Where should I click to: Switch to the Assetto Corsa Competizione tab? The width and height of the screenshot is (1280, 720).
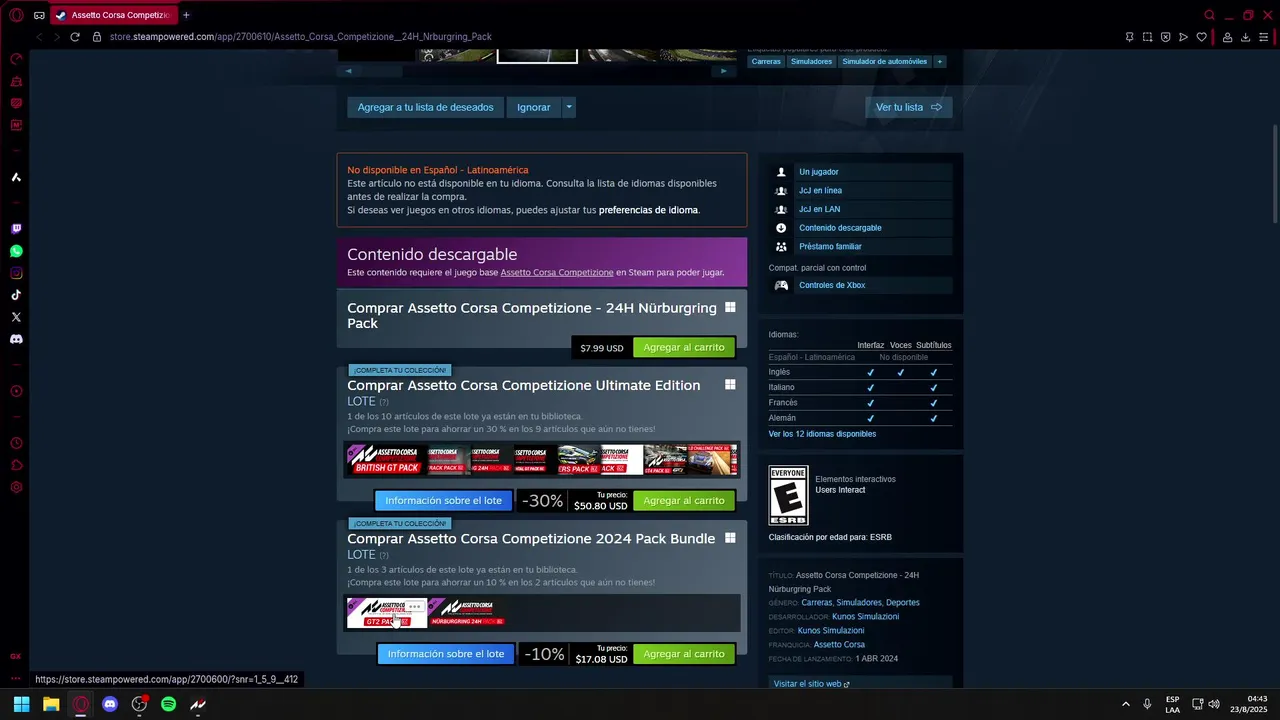click(112, 15)
